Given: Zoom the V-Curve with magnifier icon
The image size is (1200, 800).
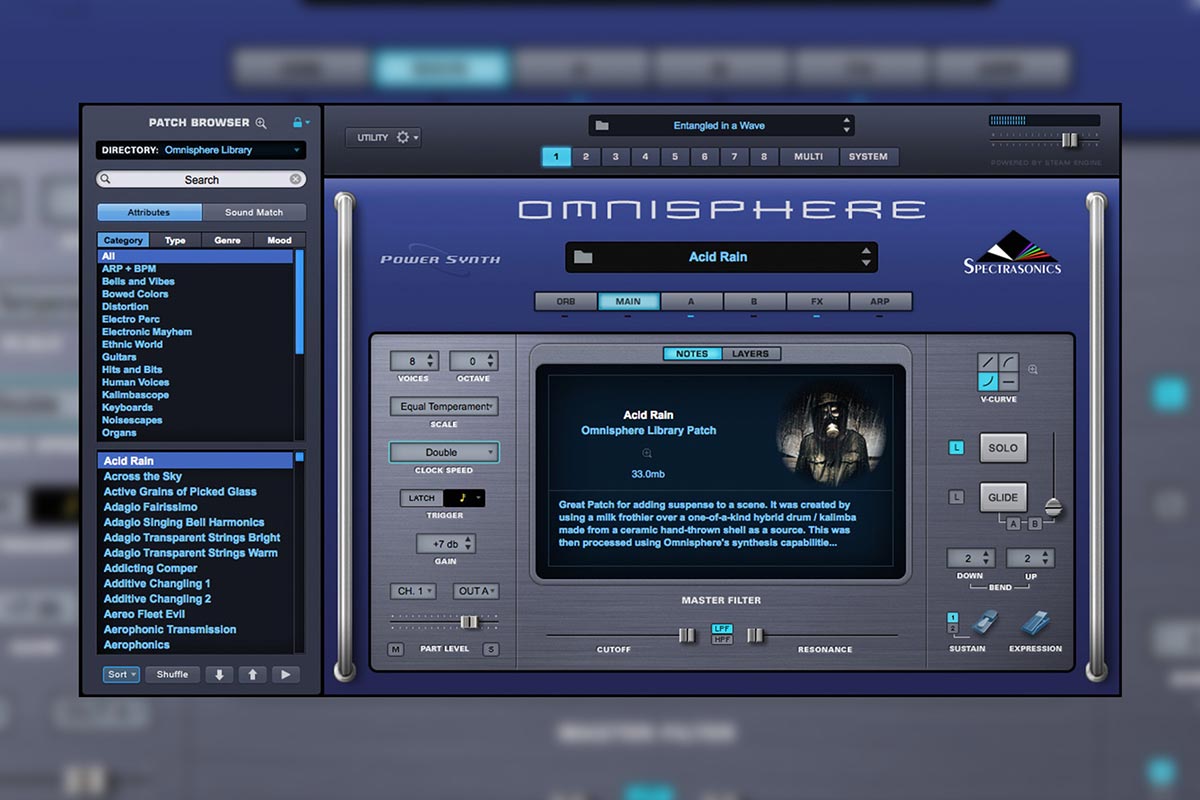Looking at the screenshot, I should (1033, 369).
